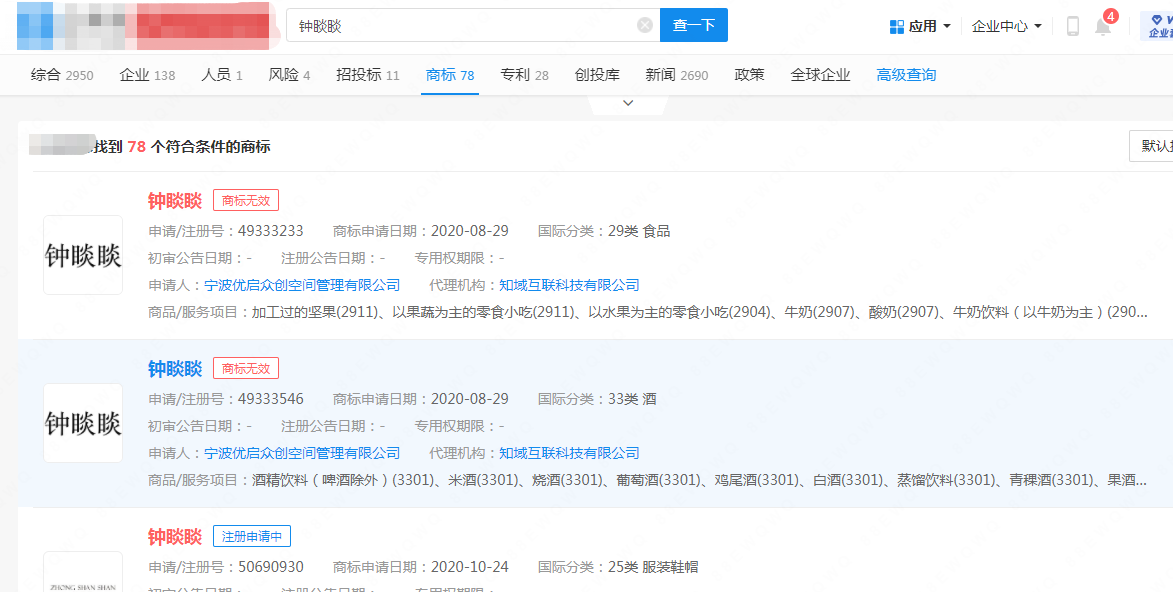Click the 查一下 search button
Image resolution: width=1173 pixels, height=592 pixels.
[x=693, y=25]
